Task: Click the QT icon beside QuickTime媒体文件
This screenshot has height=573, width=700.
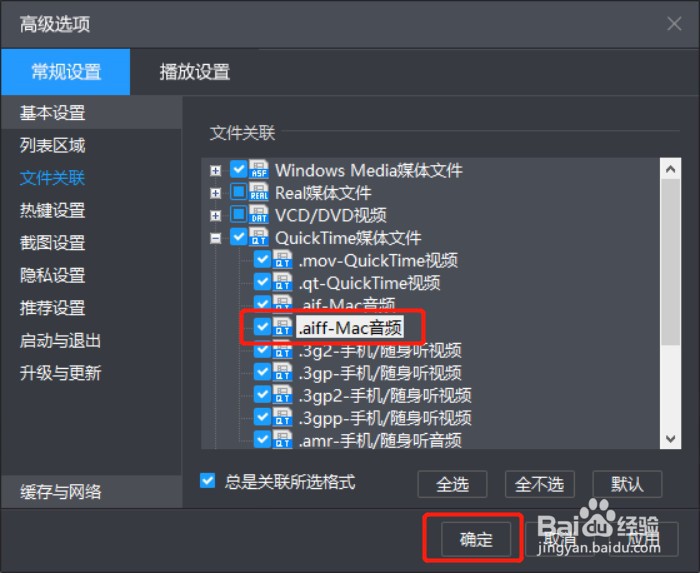Action: coord(259,237)
